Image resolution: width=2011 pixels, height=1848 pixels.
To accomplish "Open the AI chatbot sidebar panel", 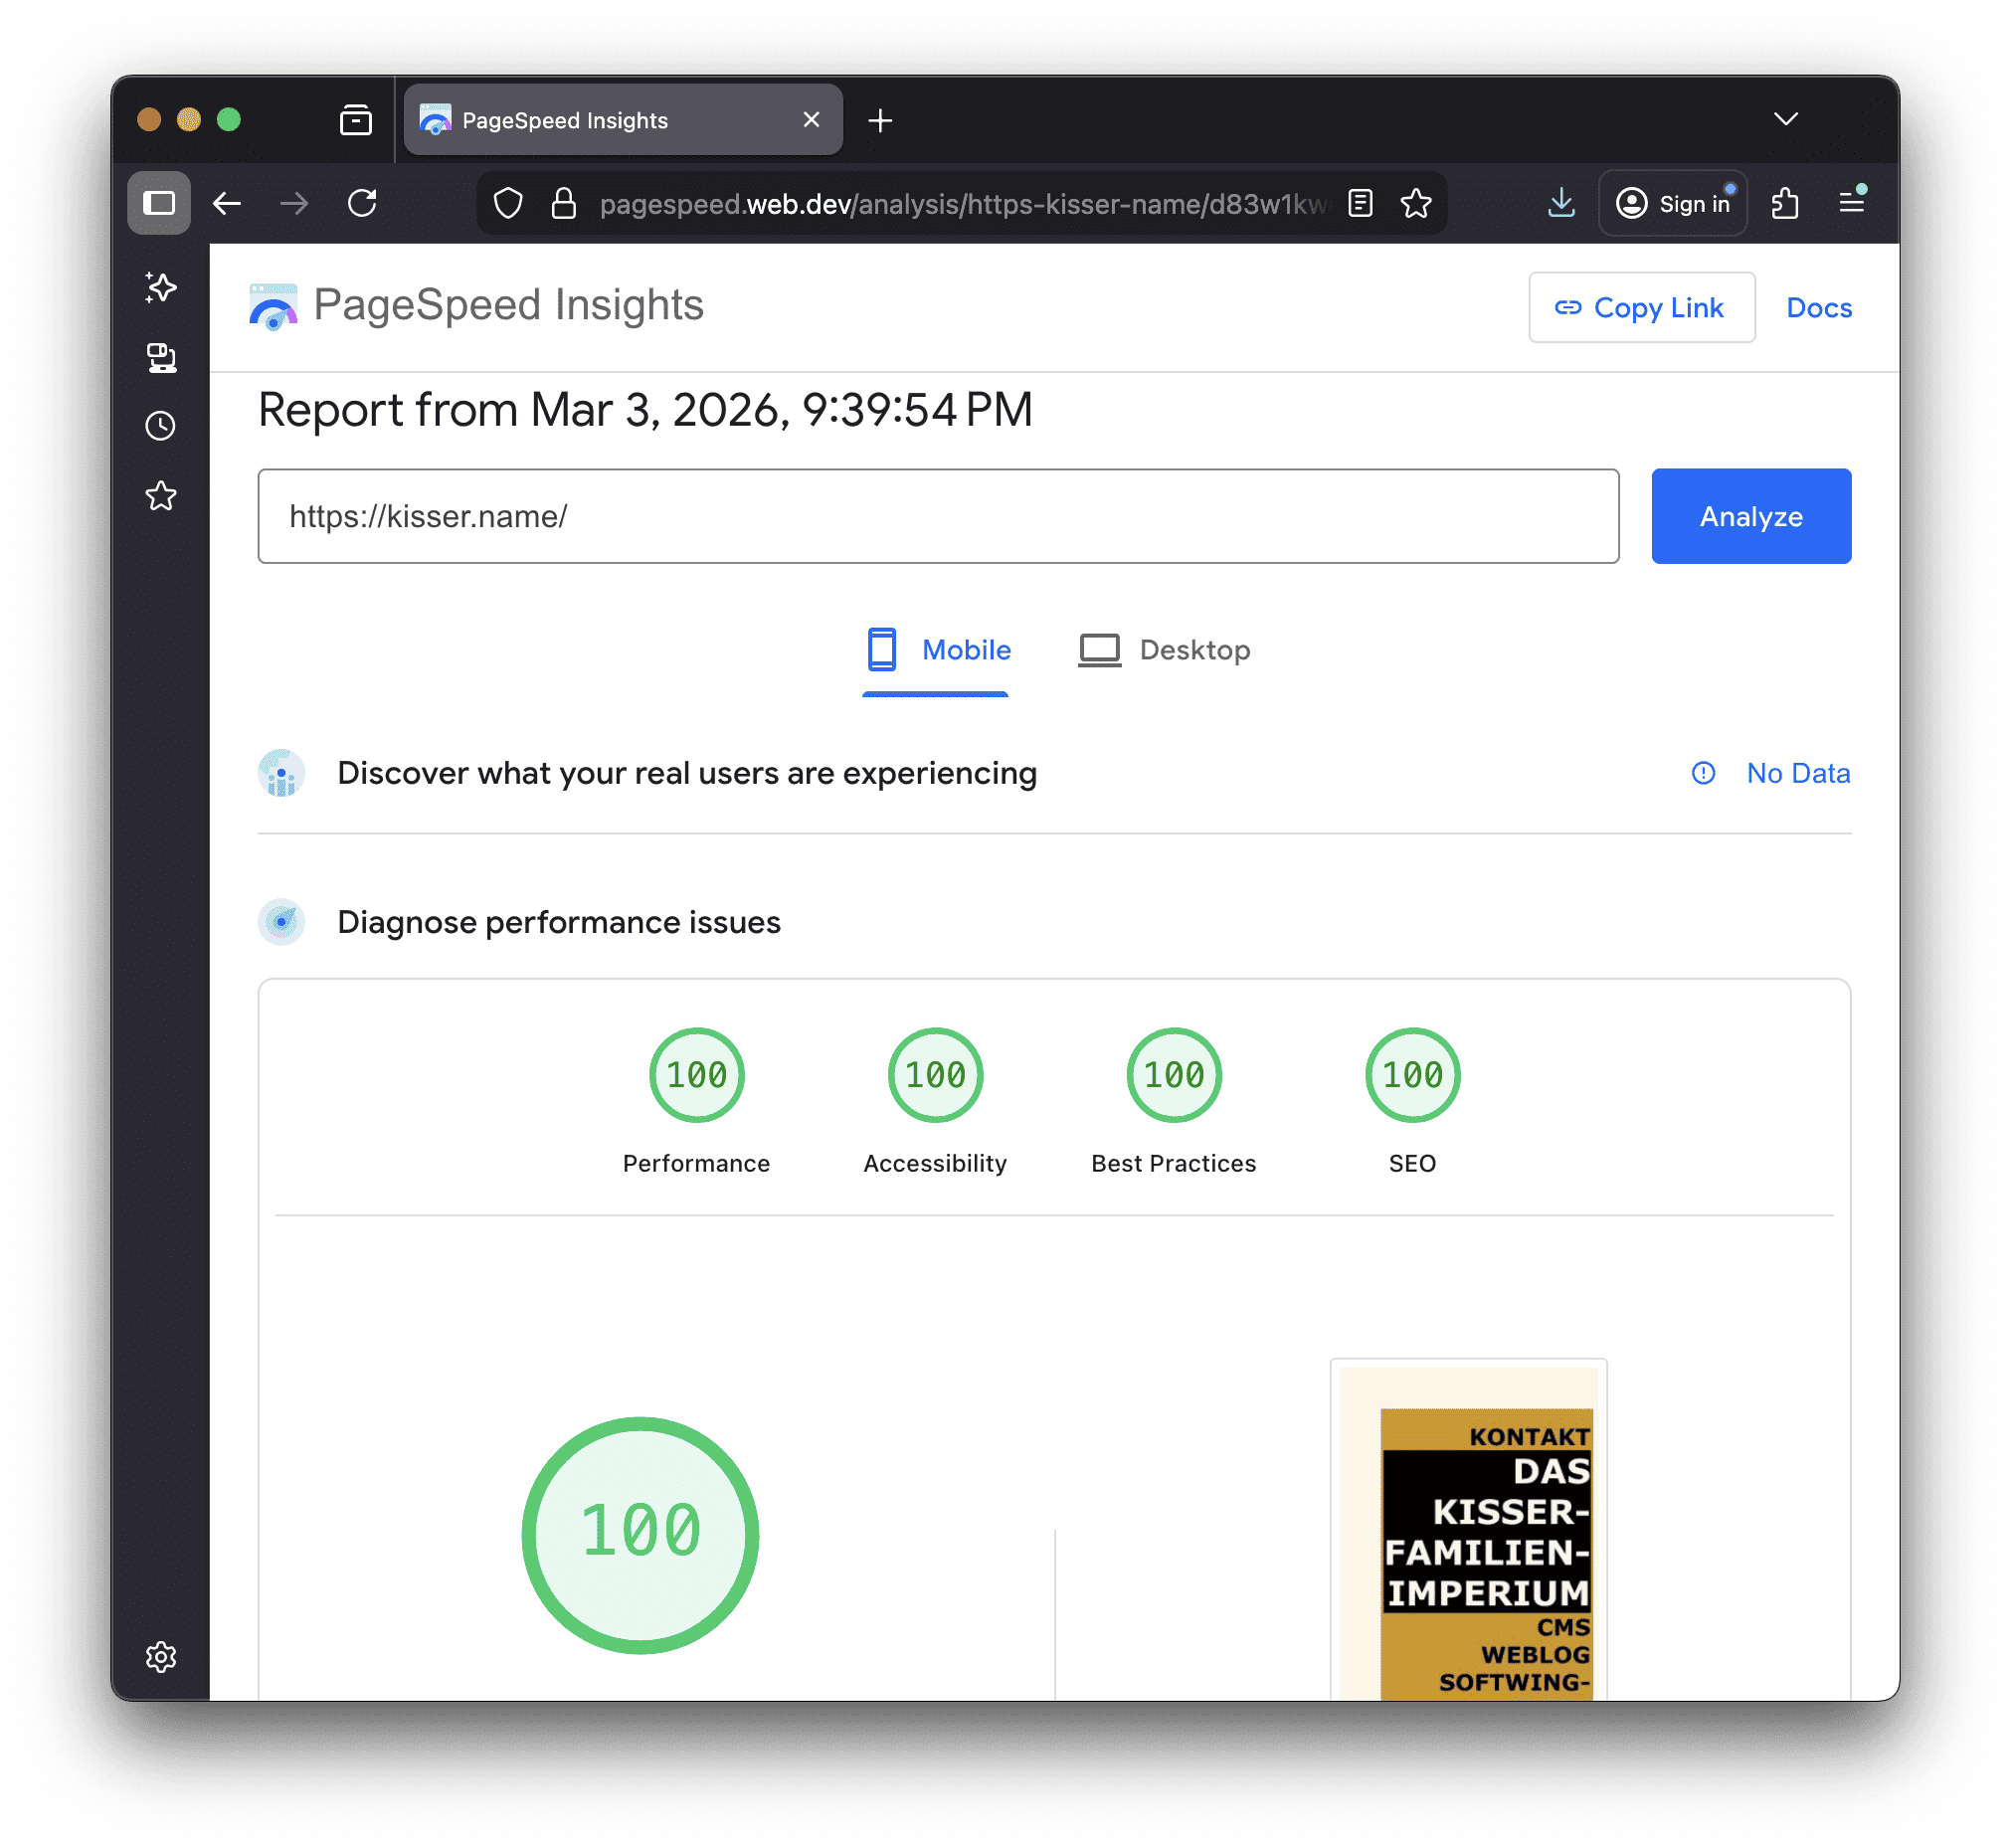I will pos(160,287).
